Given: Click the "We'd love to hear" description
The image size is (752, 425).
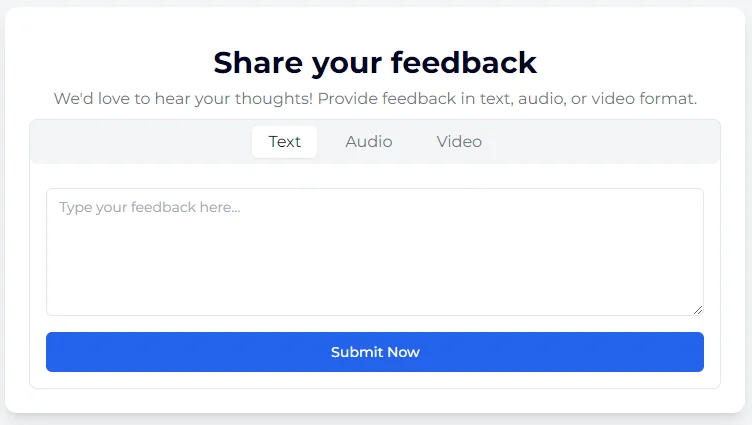Looking at the screenshot, I should [375, 99].
